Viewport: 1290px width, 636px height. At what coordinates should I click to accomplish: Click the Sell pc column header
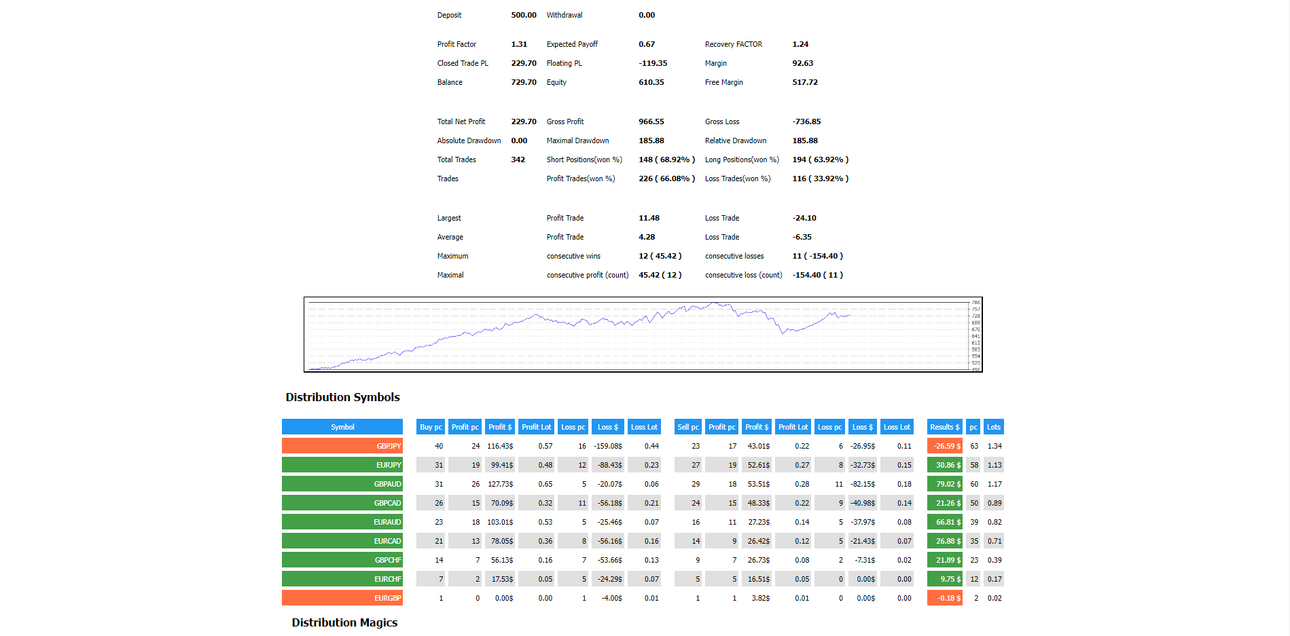point(688,427)
